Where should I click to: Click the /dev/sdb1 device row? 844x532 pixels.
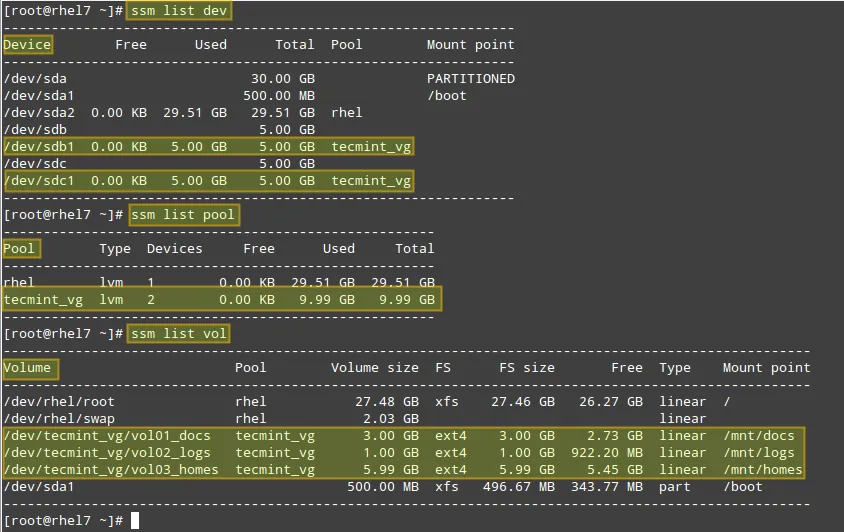click(207, 147)
